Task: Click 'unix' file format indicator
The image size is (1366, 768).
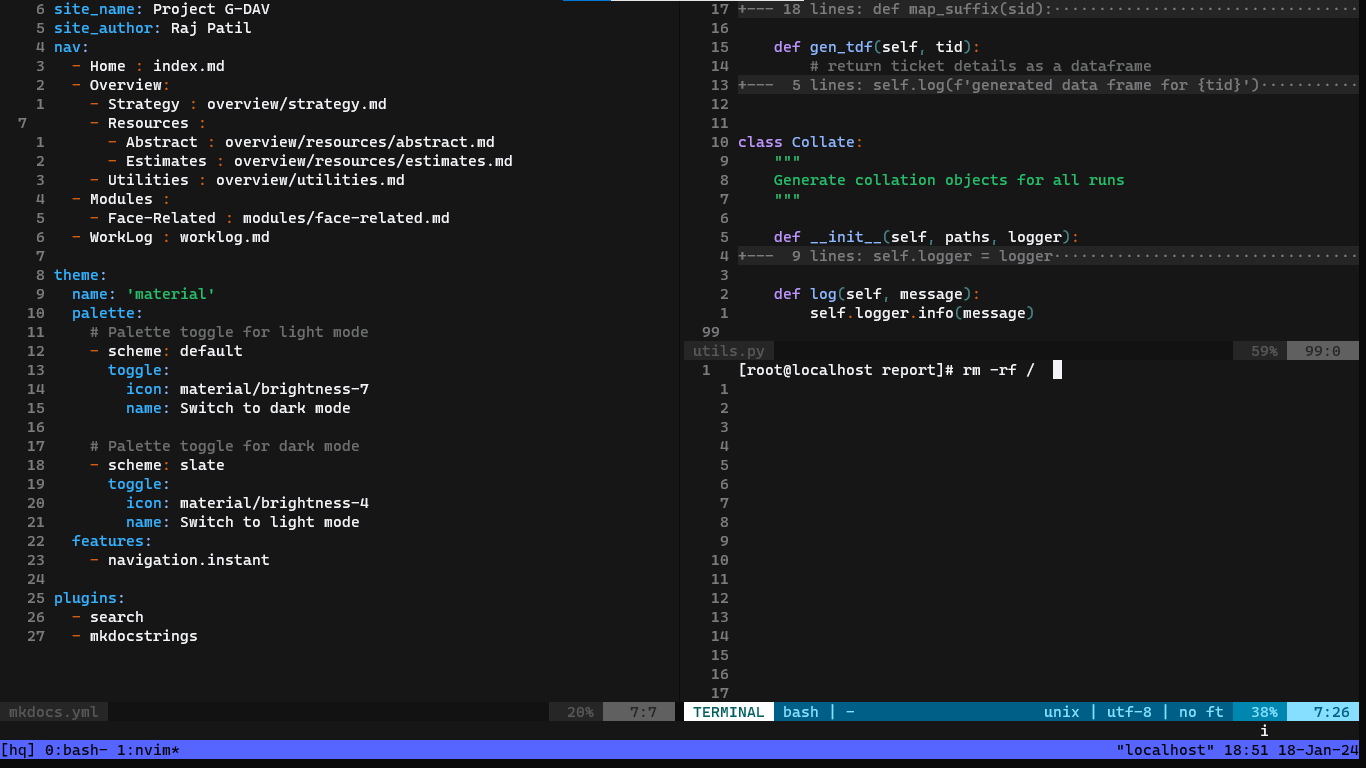Action: [x=1062, y=712]
